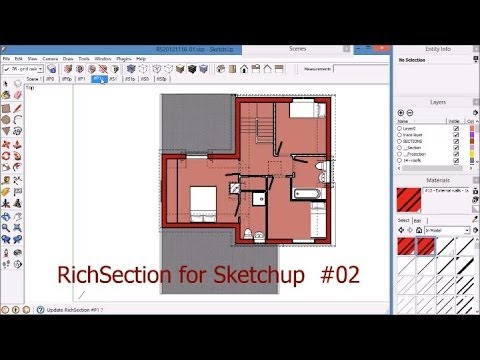Click Shaded With Textures cube icon

click(x=180, y=69)
